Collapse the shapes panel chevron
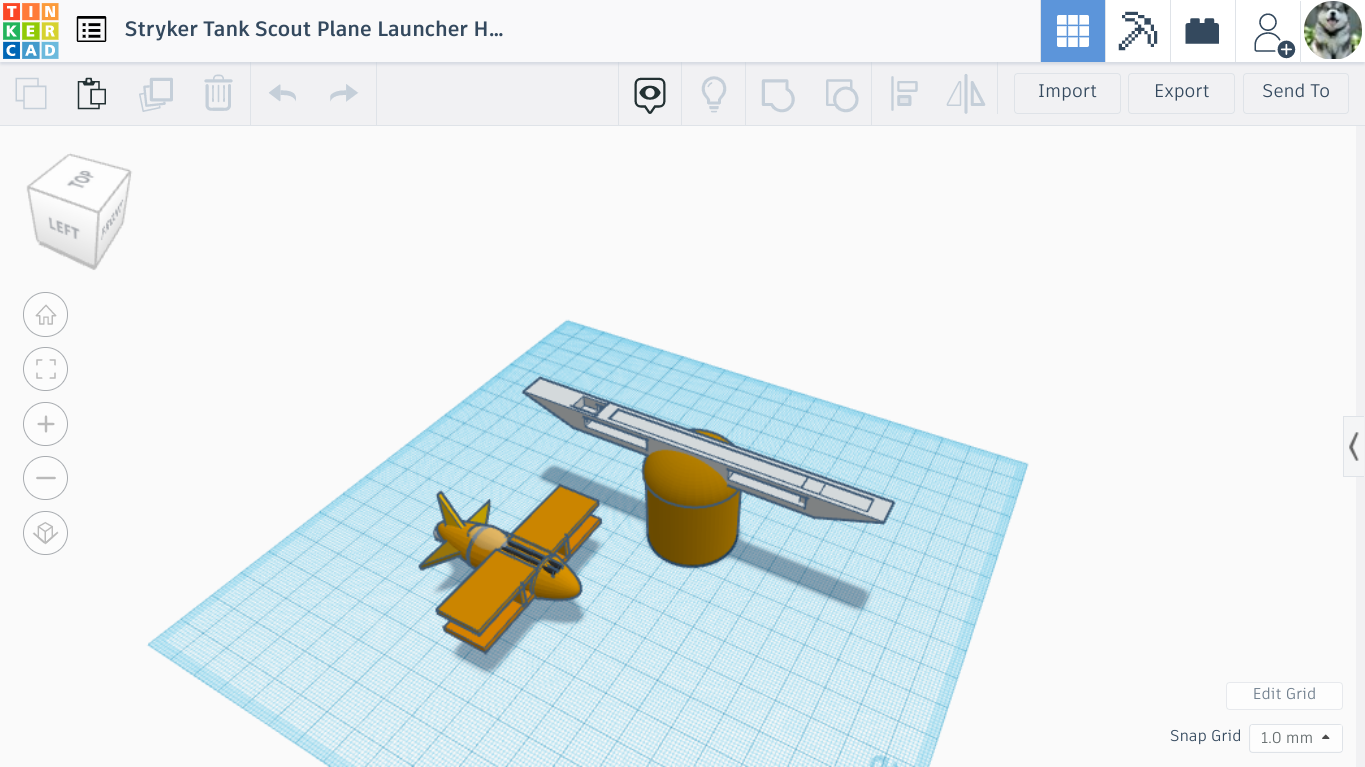The height and width of the screenshot is (767, 1365). tap(1355, 447)
